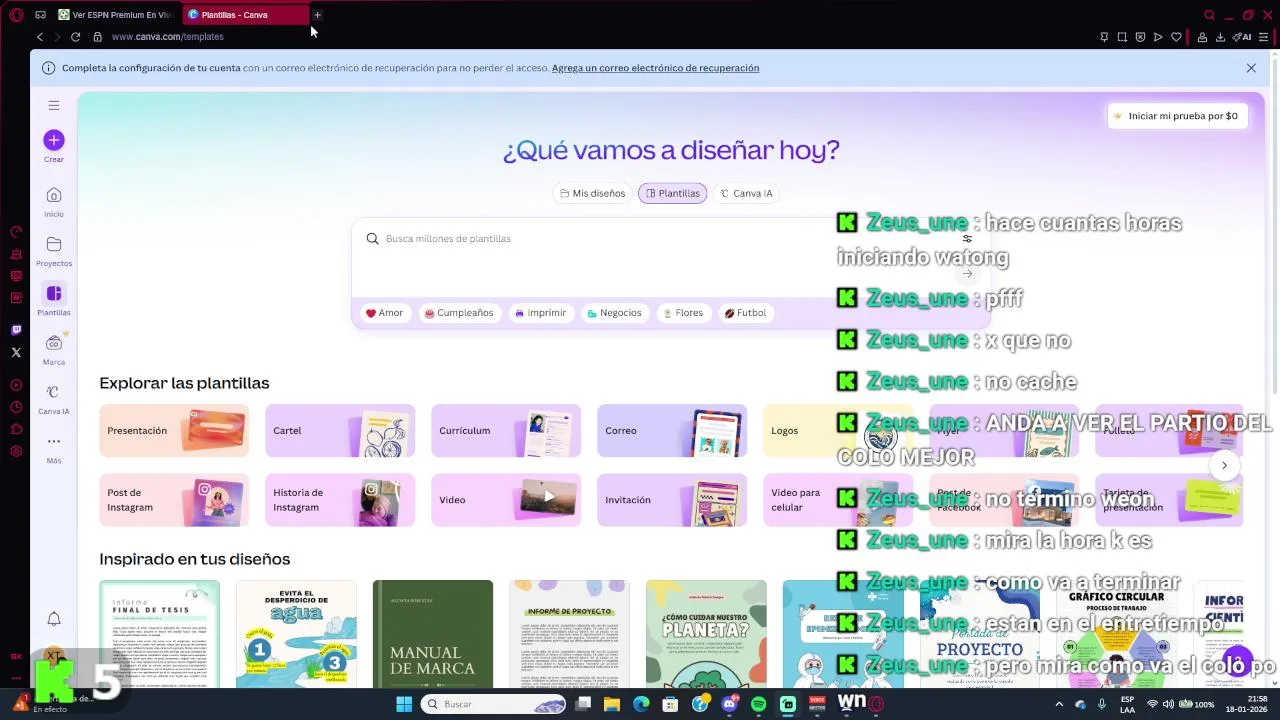This screenshot has width=1280, height=720.
Task: Click the Opera GX logo menu
Action: 16,15
